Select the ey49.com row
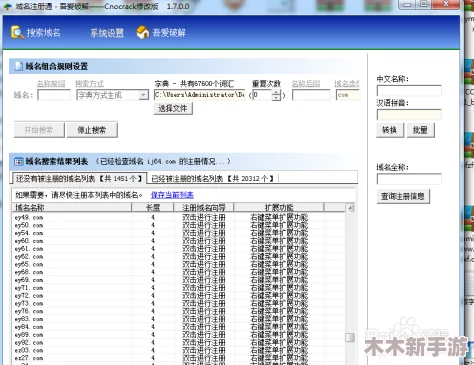Viewport: 474px width, 365px height. pos(179,217)
